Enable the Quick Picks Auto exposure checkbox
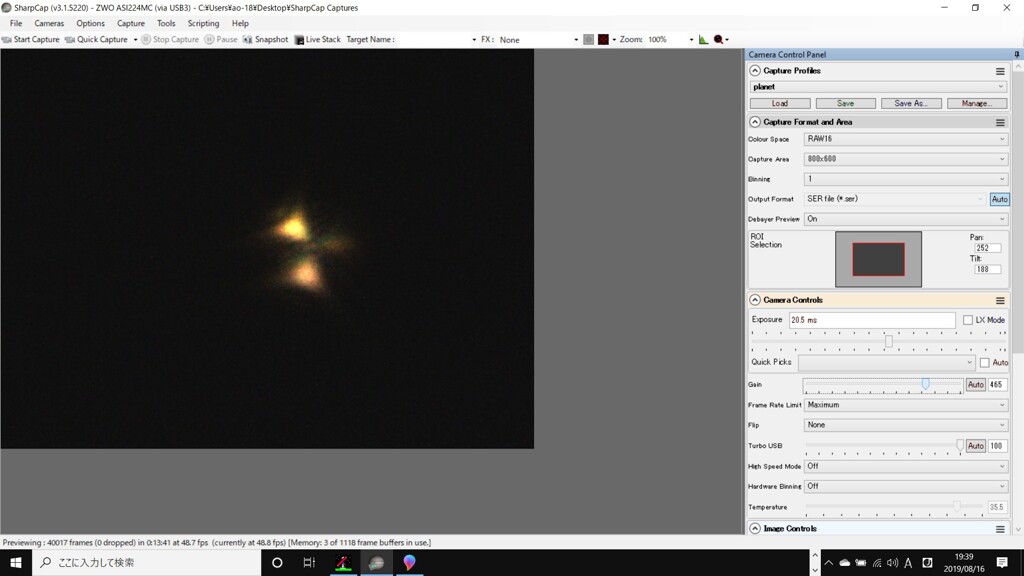This screenshot has height=576, width=1024. (984, 362)
